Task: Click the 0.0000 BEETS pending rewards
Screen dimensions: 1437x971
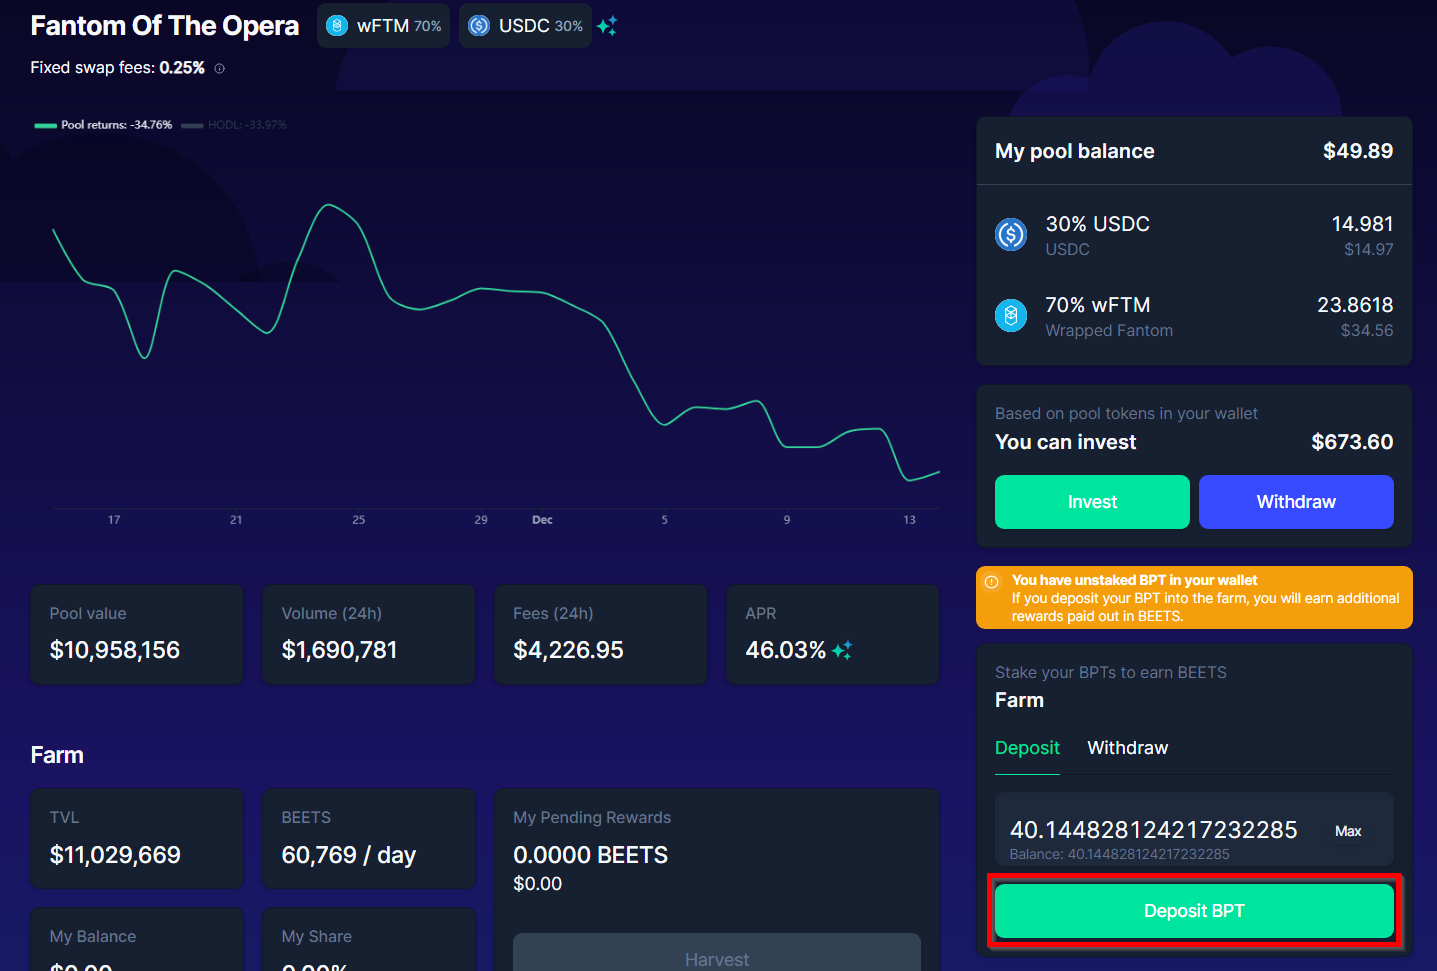Action: (x=590, y=855)
